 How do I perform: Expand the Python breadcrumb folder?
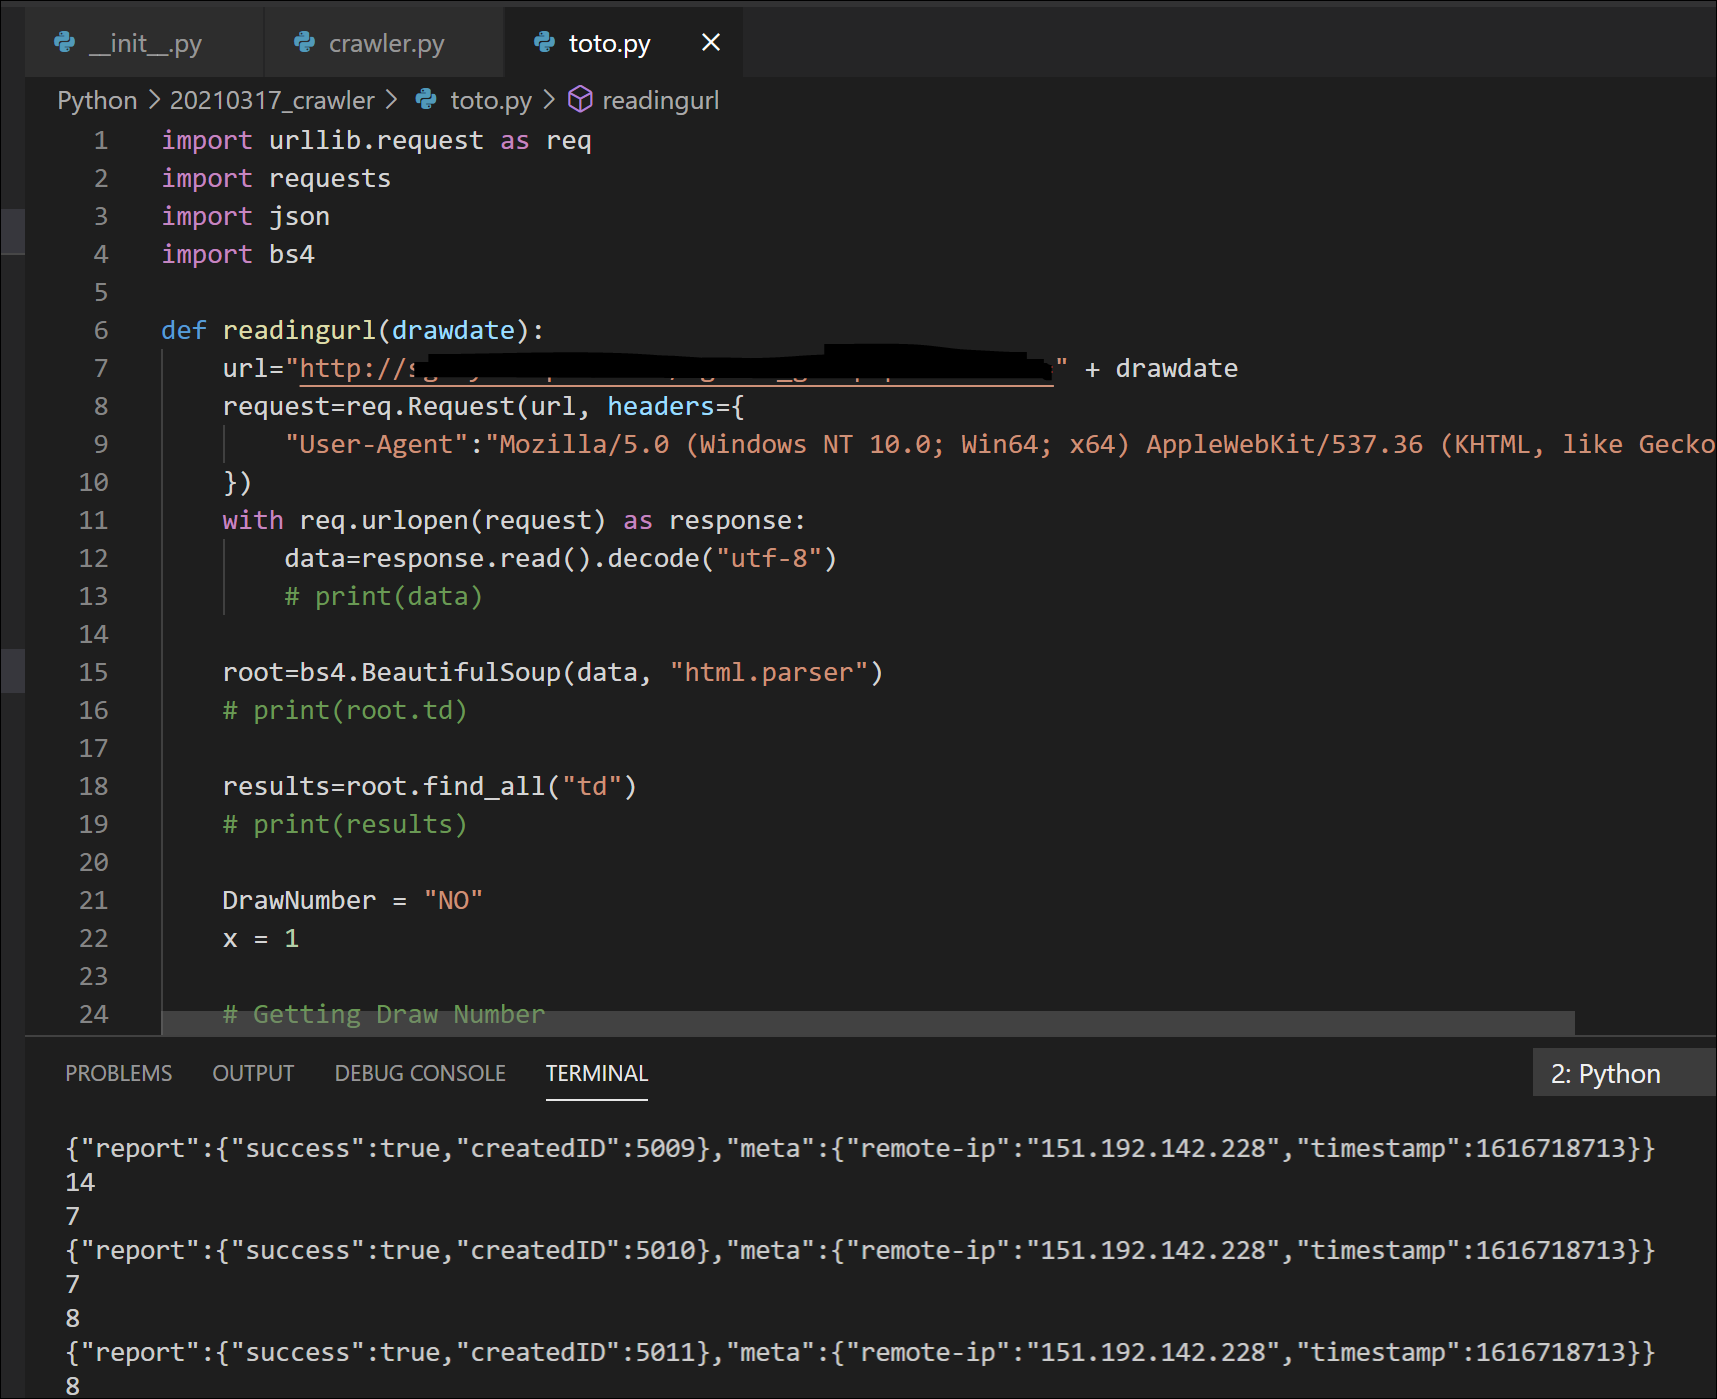coord(97,100)
